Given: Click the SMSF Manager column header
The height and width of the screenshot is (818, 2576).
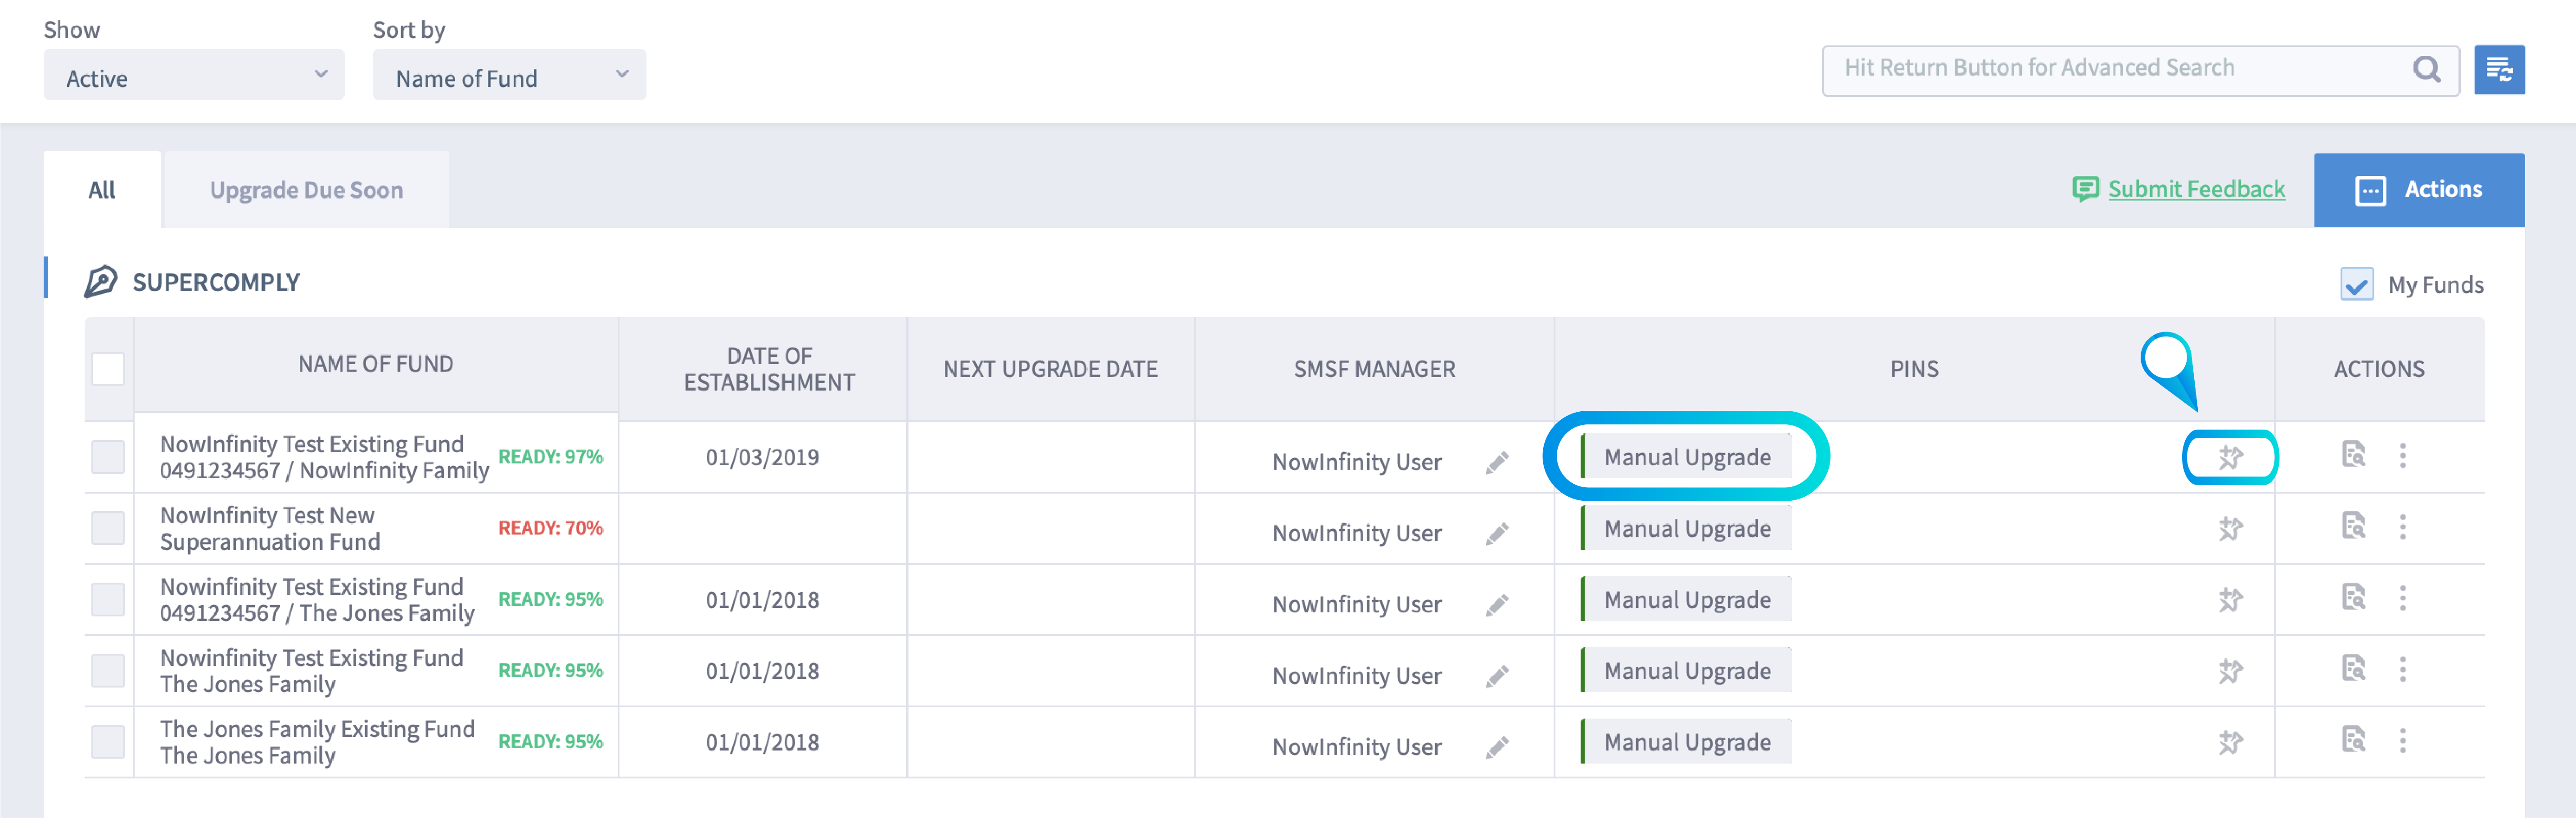Looking at the screenshot, I should [x=1374, y=369].
